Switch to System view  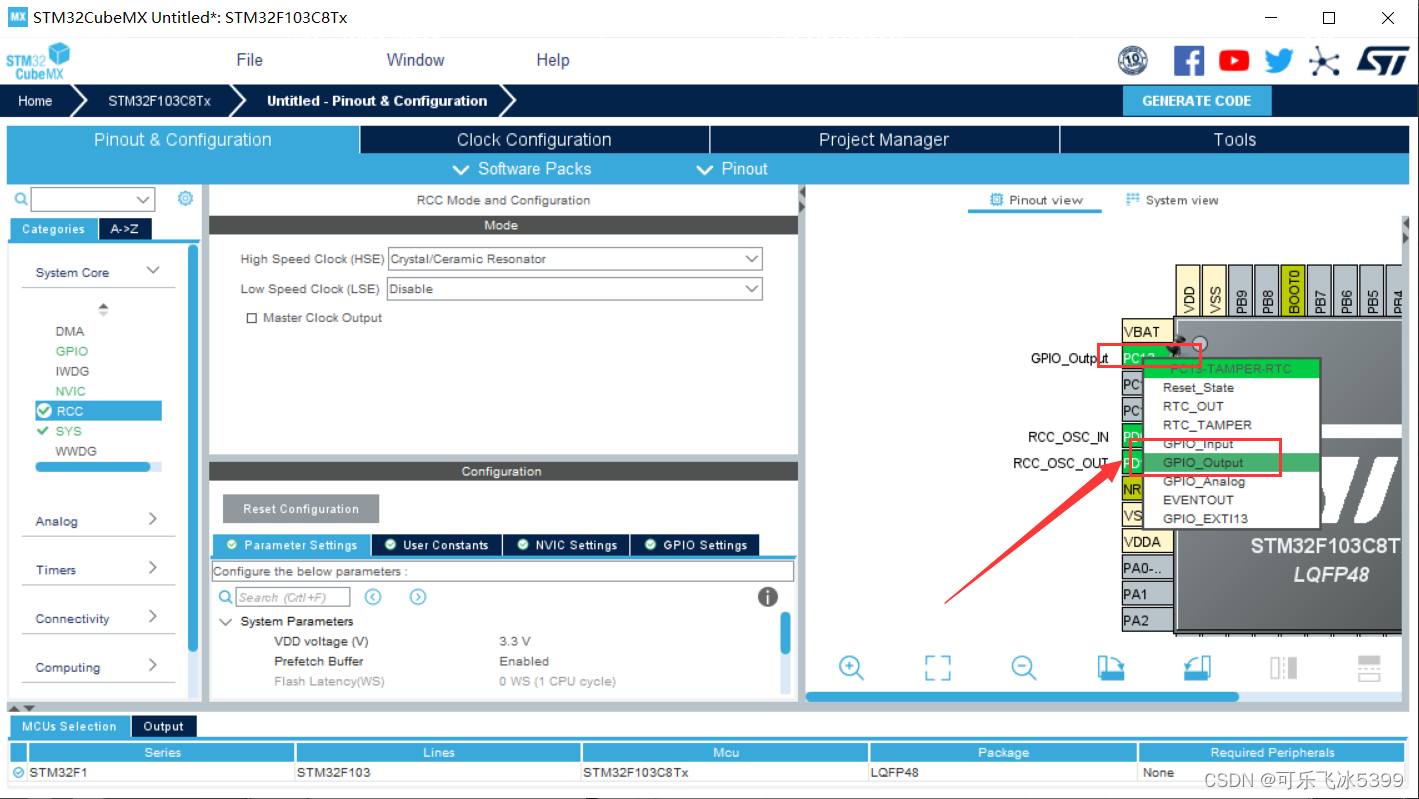1172,200
